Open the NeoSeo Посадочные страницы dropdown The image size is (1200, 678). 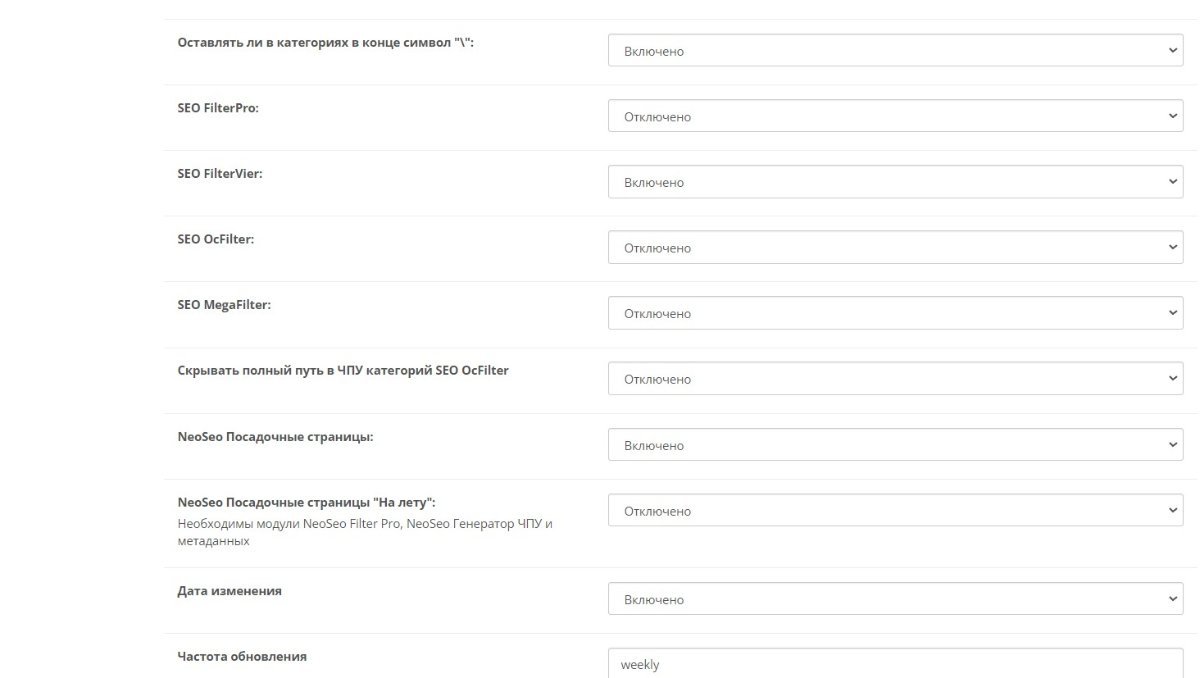(897, 445)
